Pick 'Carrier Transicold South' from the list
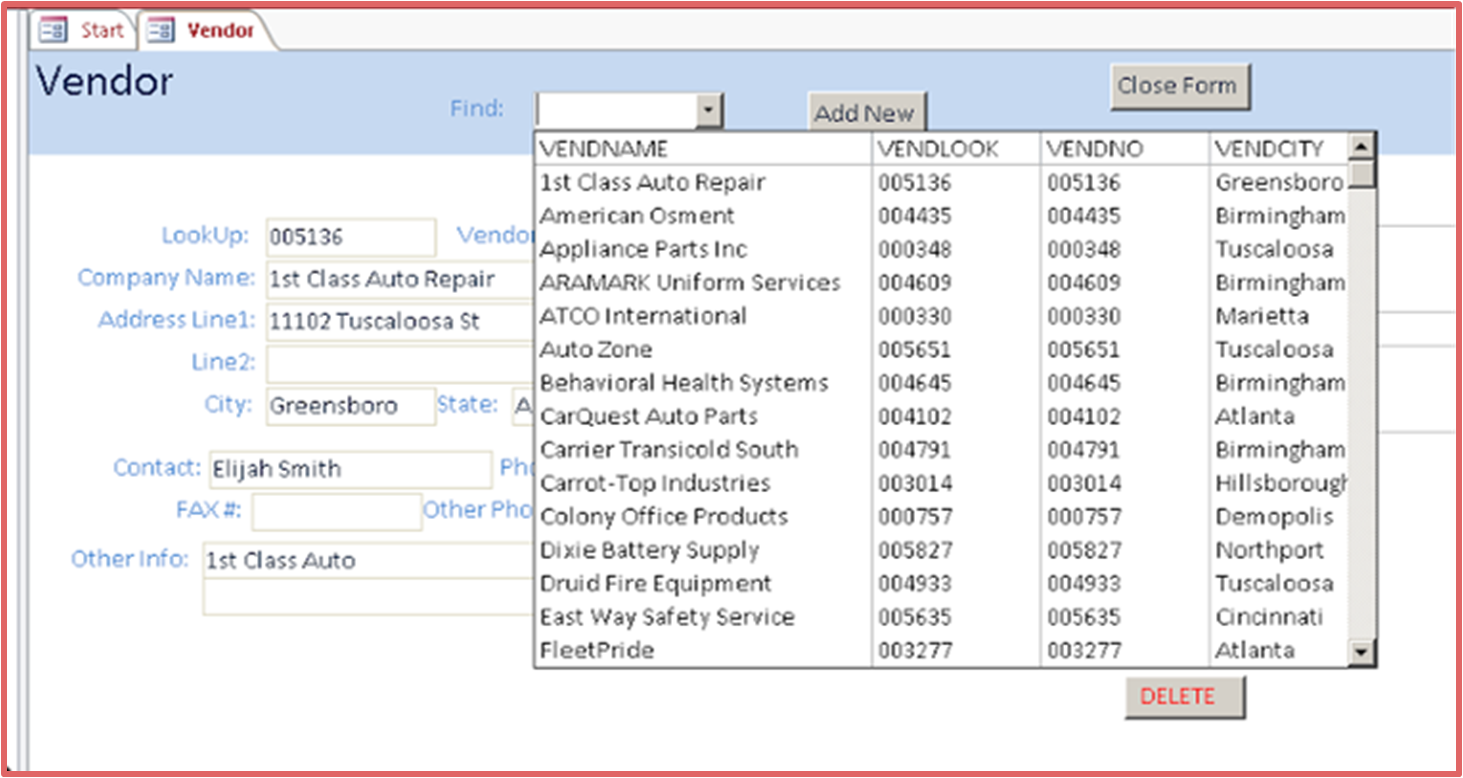Viewport: 1463px width, 778px height. 940,450
